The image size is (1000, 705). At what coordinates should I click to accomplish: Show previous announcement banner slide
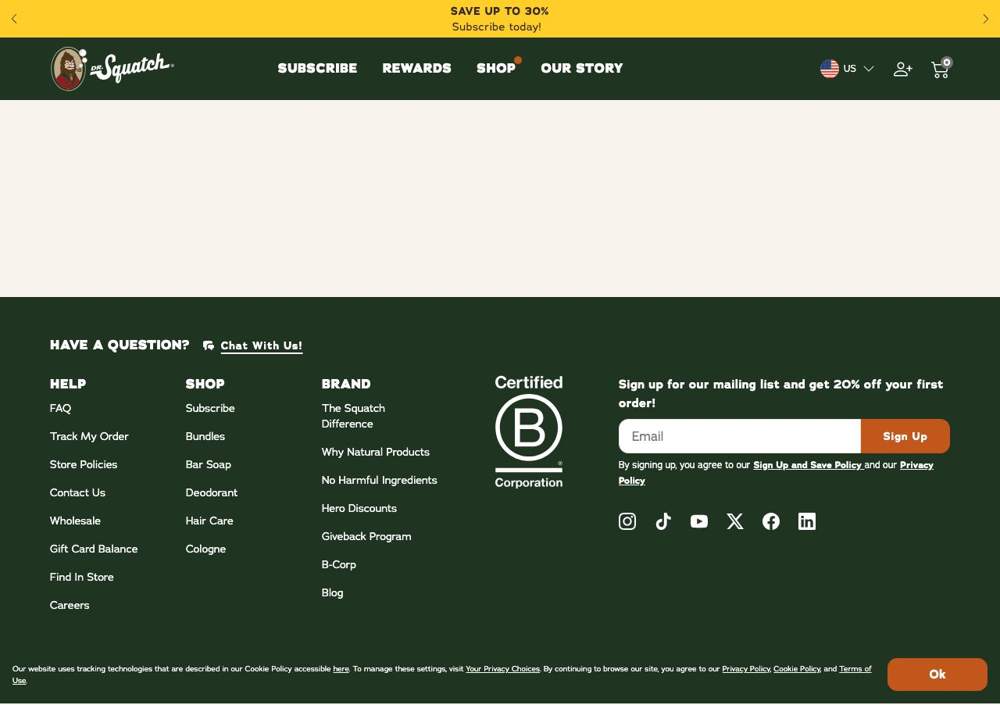click(14, 19)
